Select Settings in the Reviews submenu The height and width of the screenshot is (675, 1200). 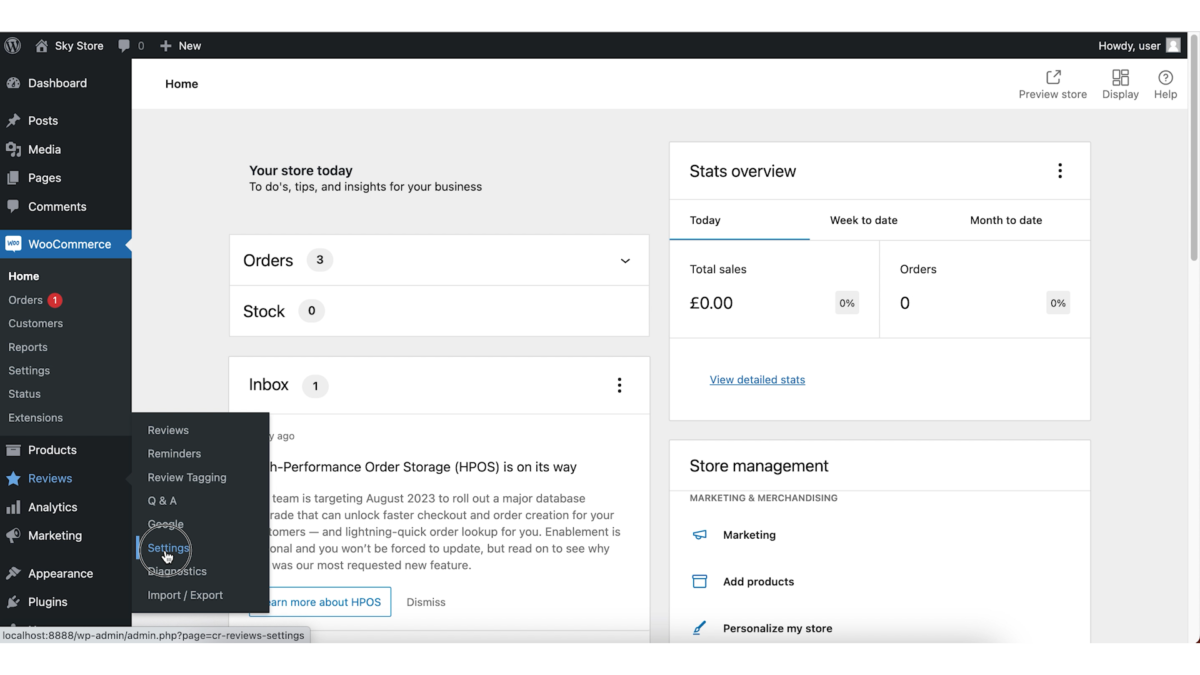[167, 548]
